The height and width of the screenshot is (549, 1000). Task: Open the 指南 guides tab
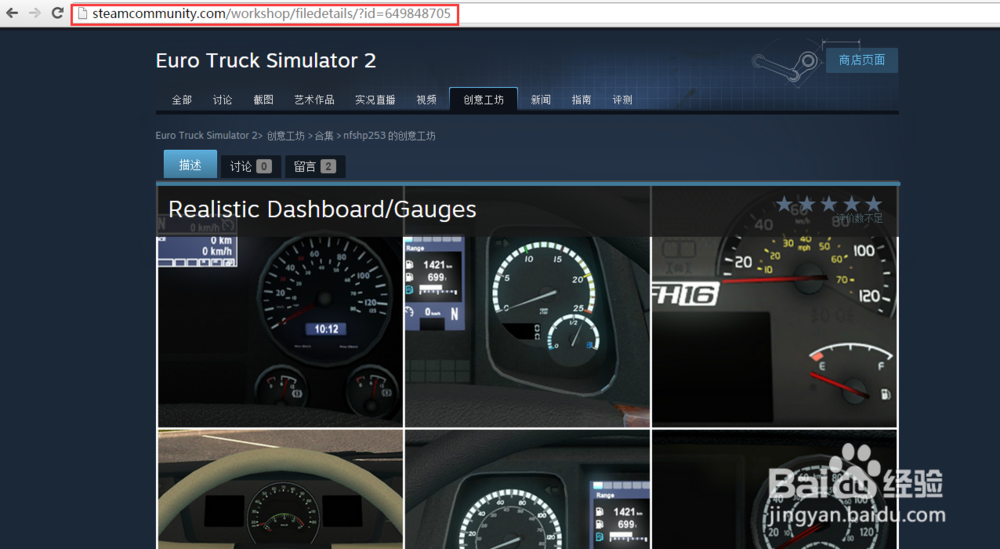tap(582, 99)
